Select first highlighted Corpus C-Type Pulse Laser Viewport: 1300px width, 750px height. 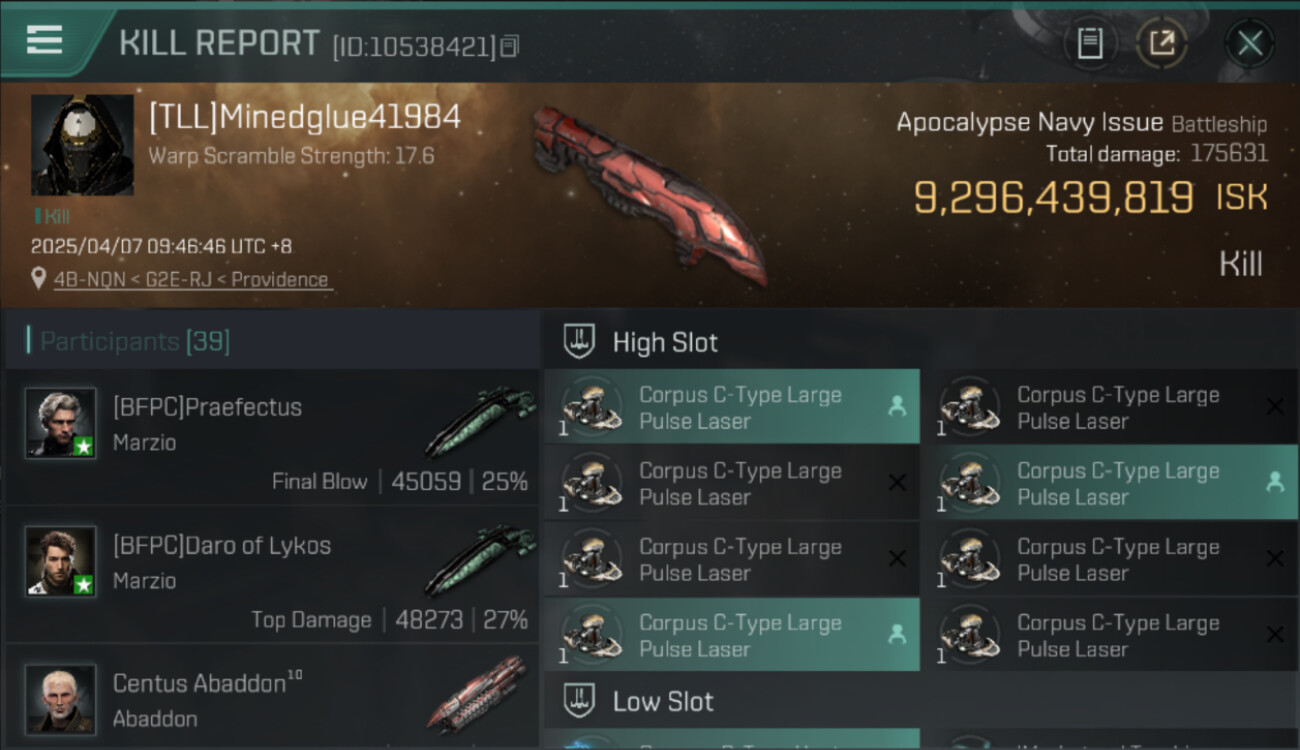point(732,407)
